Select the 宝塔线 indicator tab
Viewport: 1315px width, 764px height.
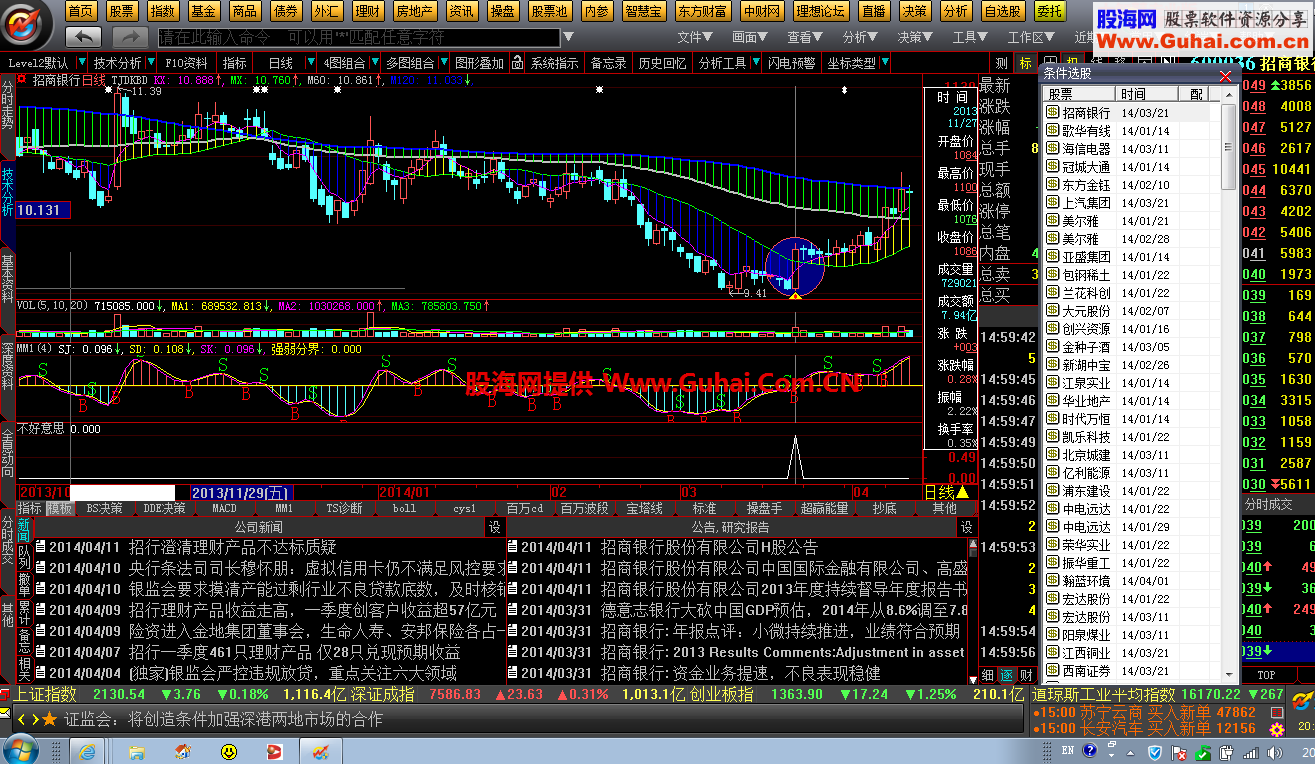tap(644, 508)
